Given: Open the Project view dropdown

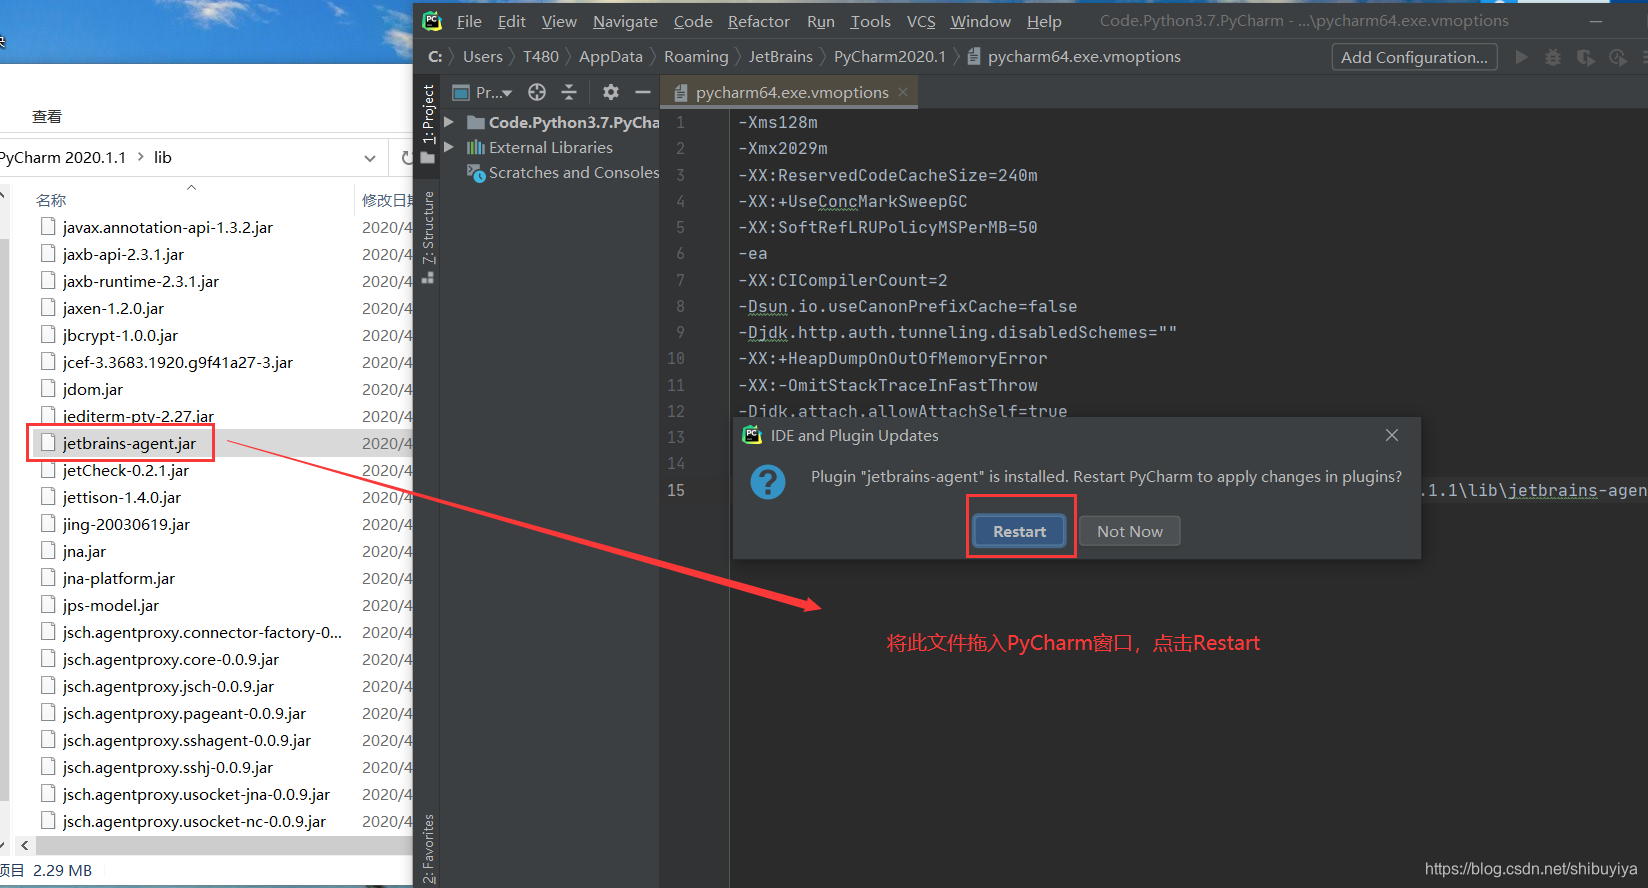Looking at the screenshot, I should coord(483,92).
